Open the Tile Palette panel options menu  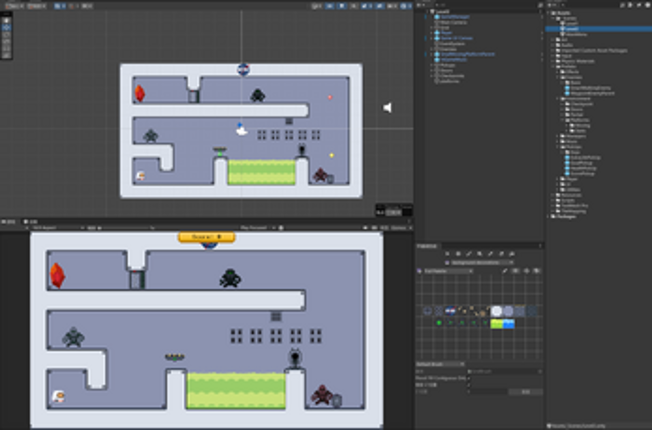click(x=540, y=246)
